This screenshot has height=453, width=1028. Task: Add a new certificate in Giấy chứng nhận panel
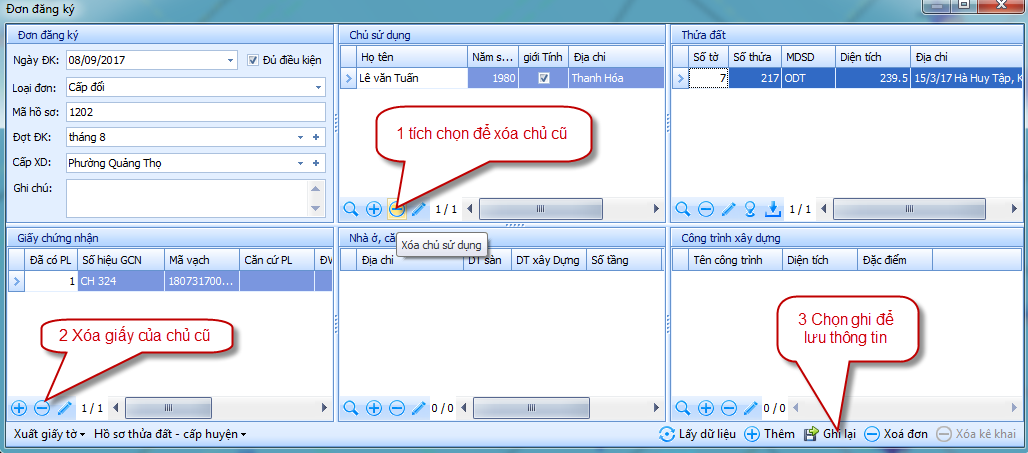(x=19, y=408)
